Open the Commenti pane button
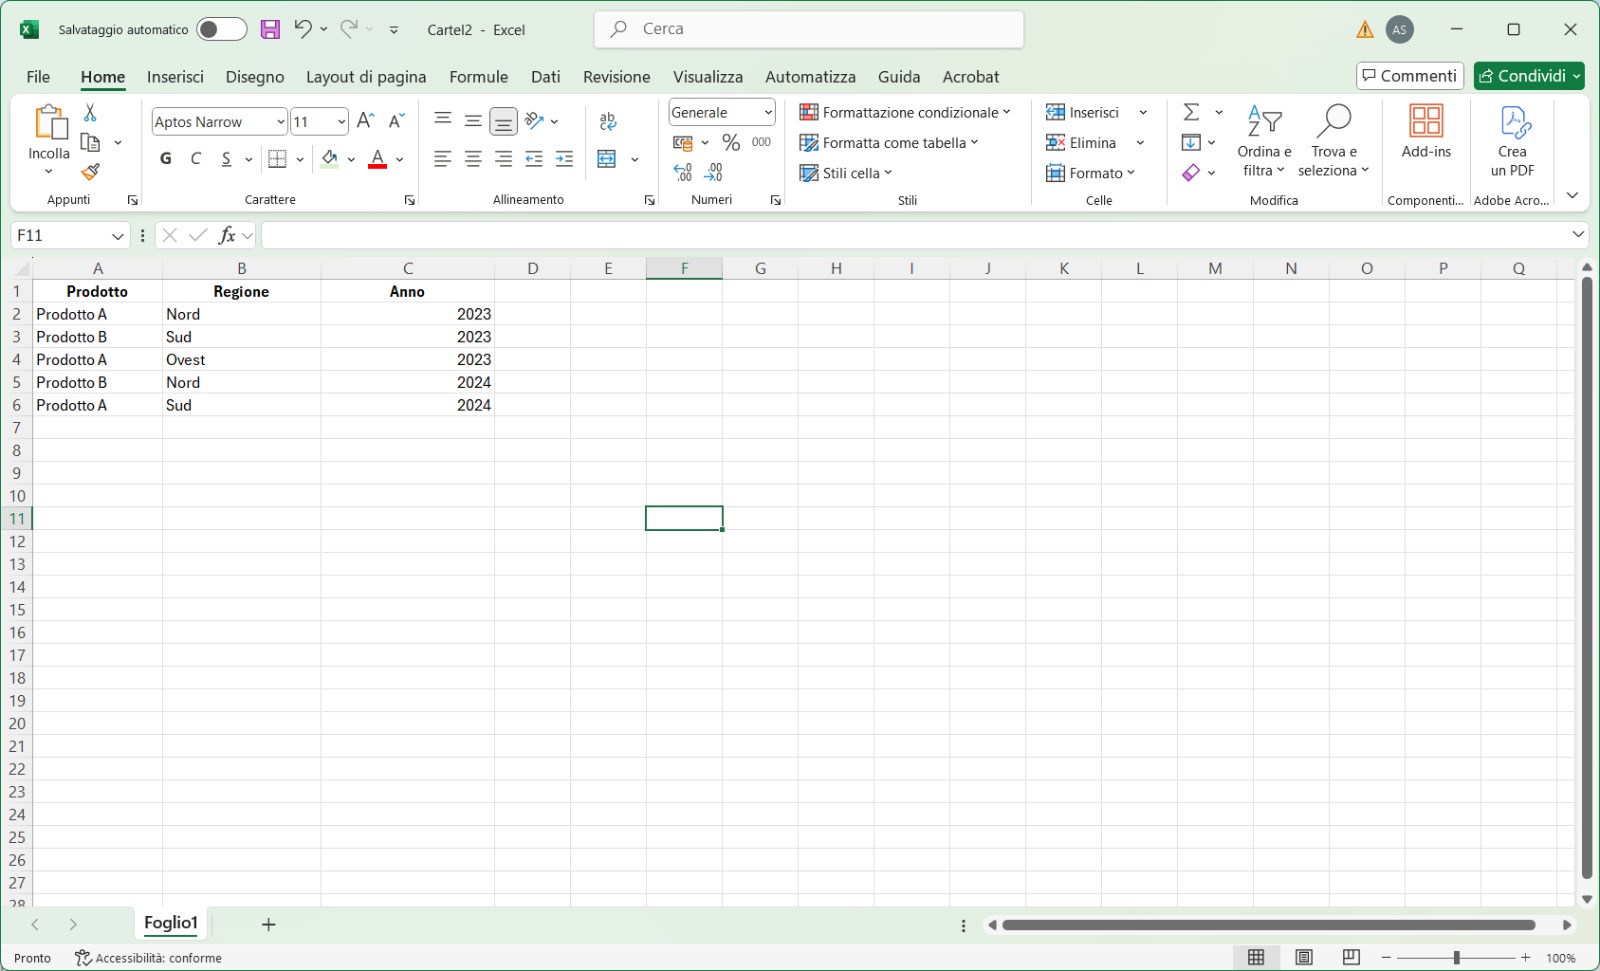 click(1410, 76)
